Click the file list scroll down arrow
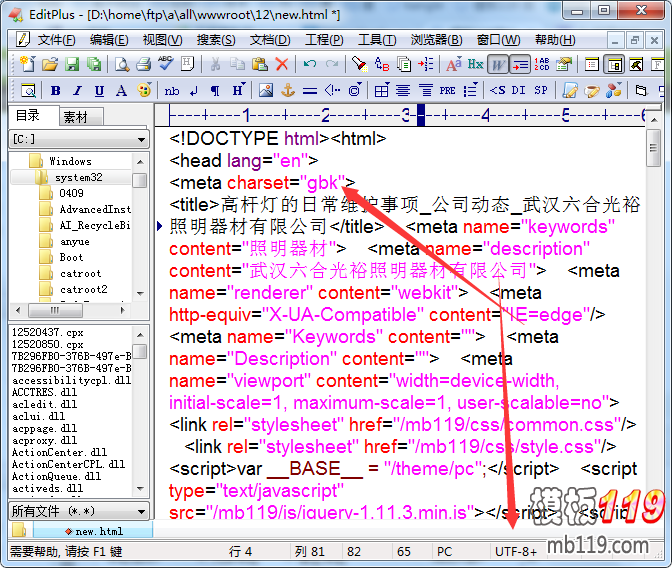Screen dimensions: 672x568 (x=140, y=489)
